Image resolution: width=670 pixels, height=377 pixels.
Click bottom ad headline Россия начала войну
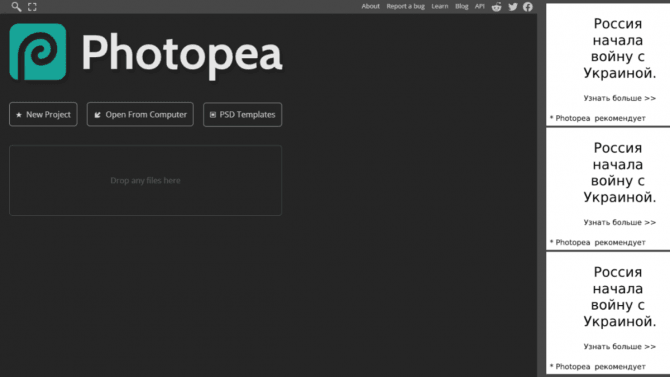click(x=619, y=297)
